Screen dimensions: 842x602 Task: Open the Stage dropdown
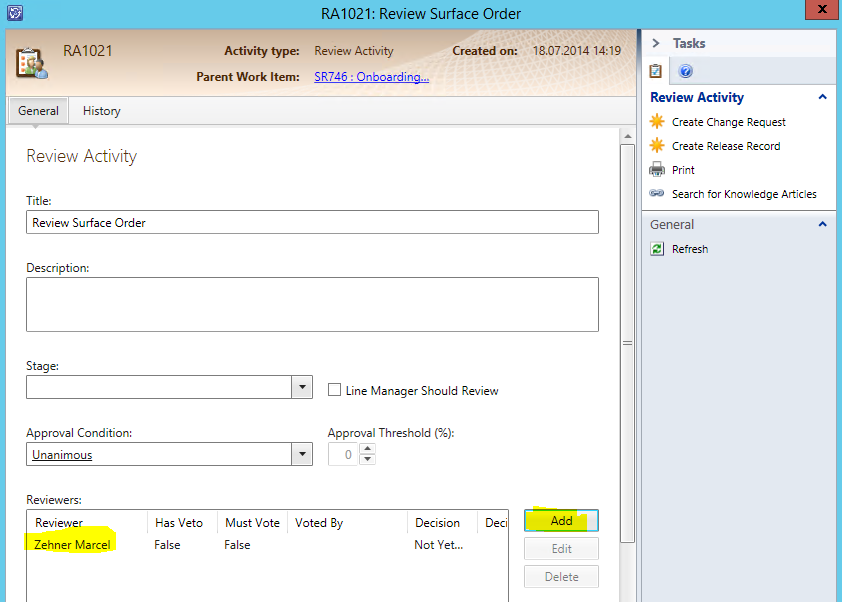pyautogui.click(x=302, y=387)
